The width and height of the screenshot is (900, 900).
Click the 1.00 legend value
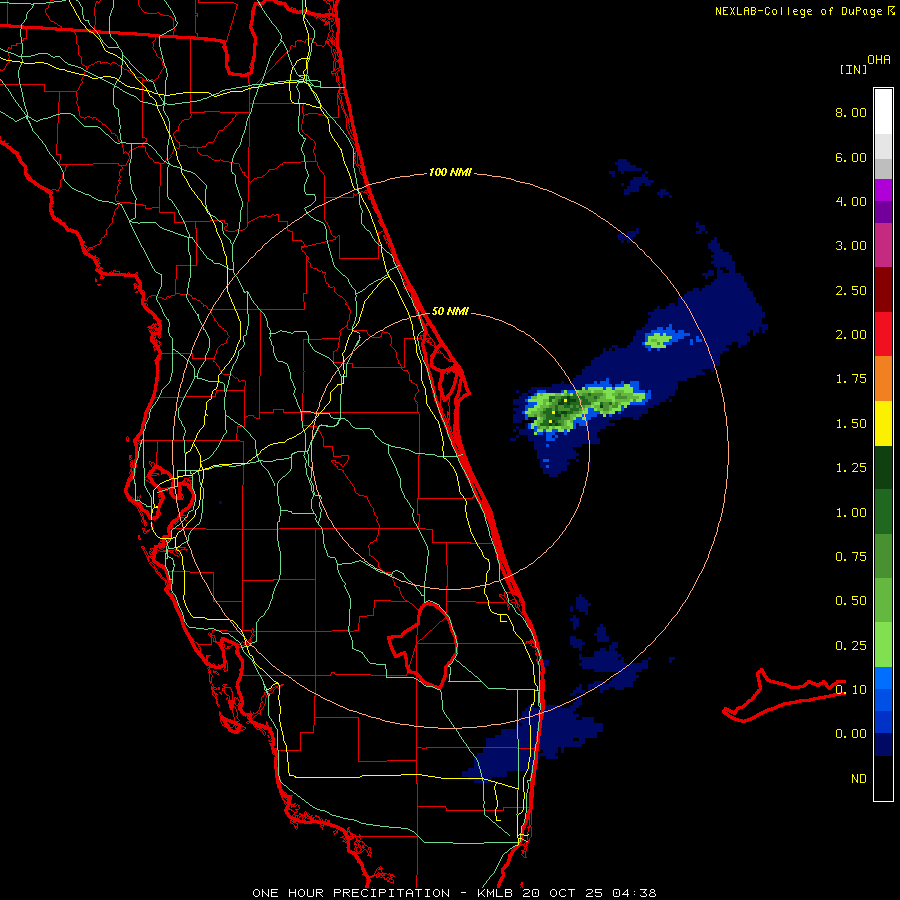point(851,513)
